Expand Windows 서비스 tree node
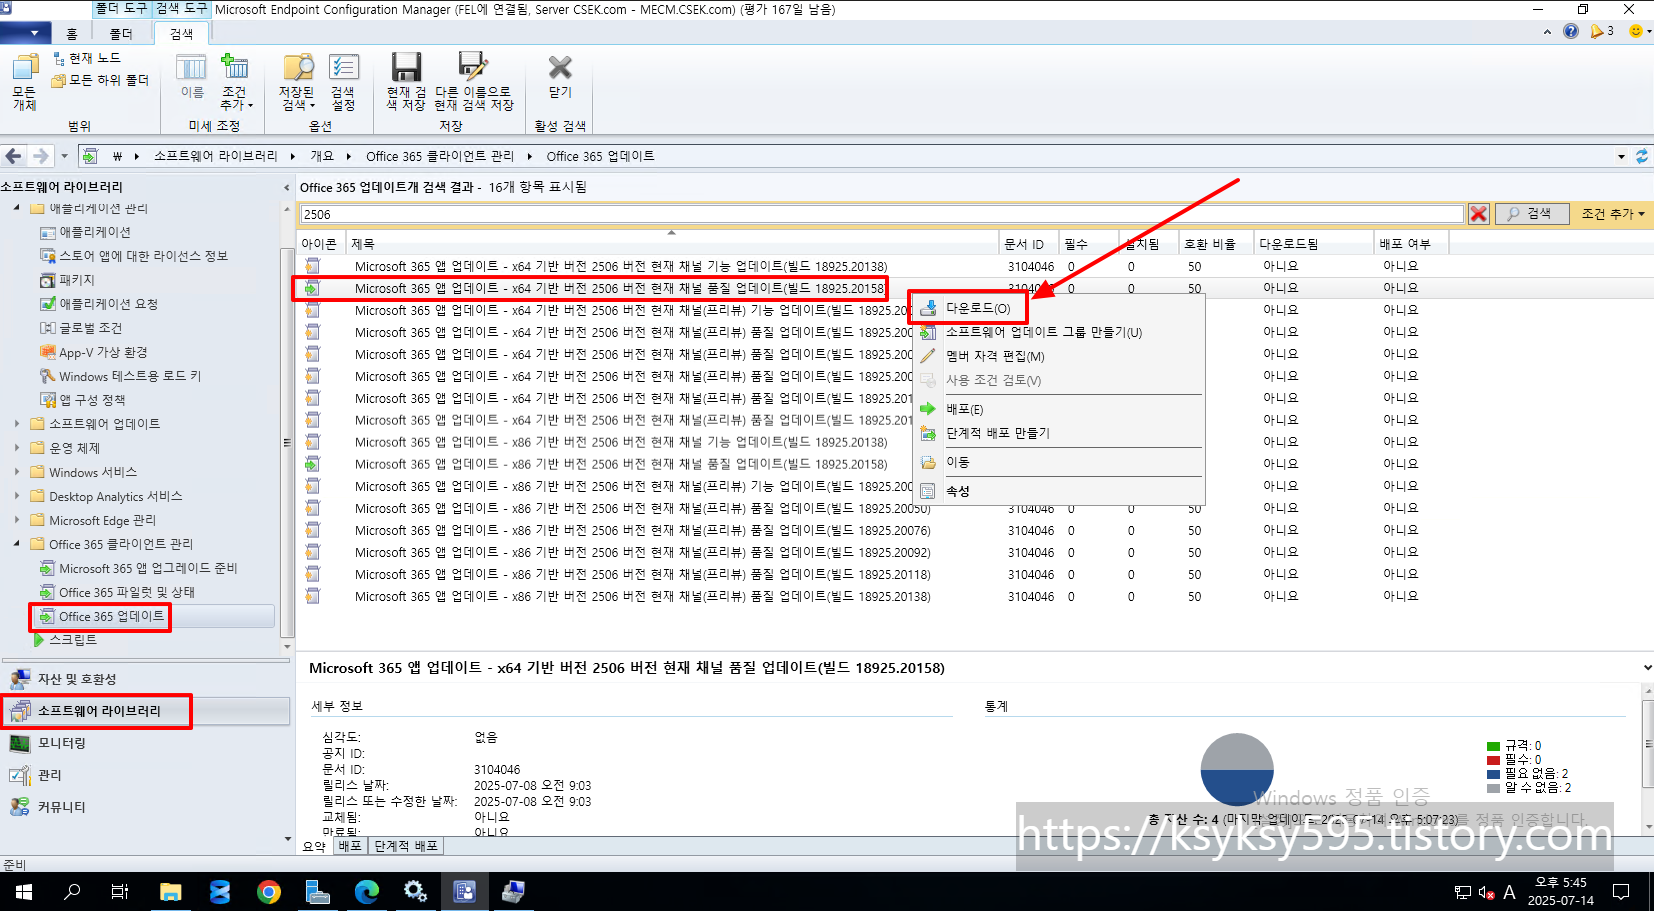The width and height of the screenshot is (1654, 911). (17, 472)
